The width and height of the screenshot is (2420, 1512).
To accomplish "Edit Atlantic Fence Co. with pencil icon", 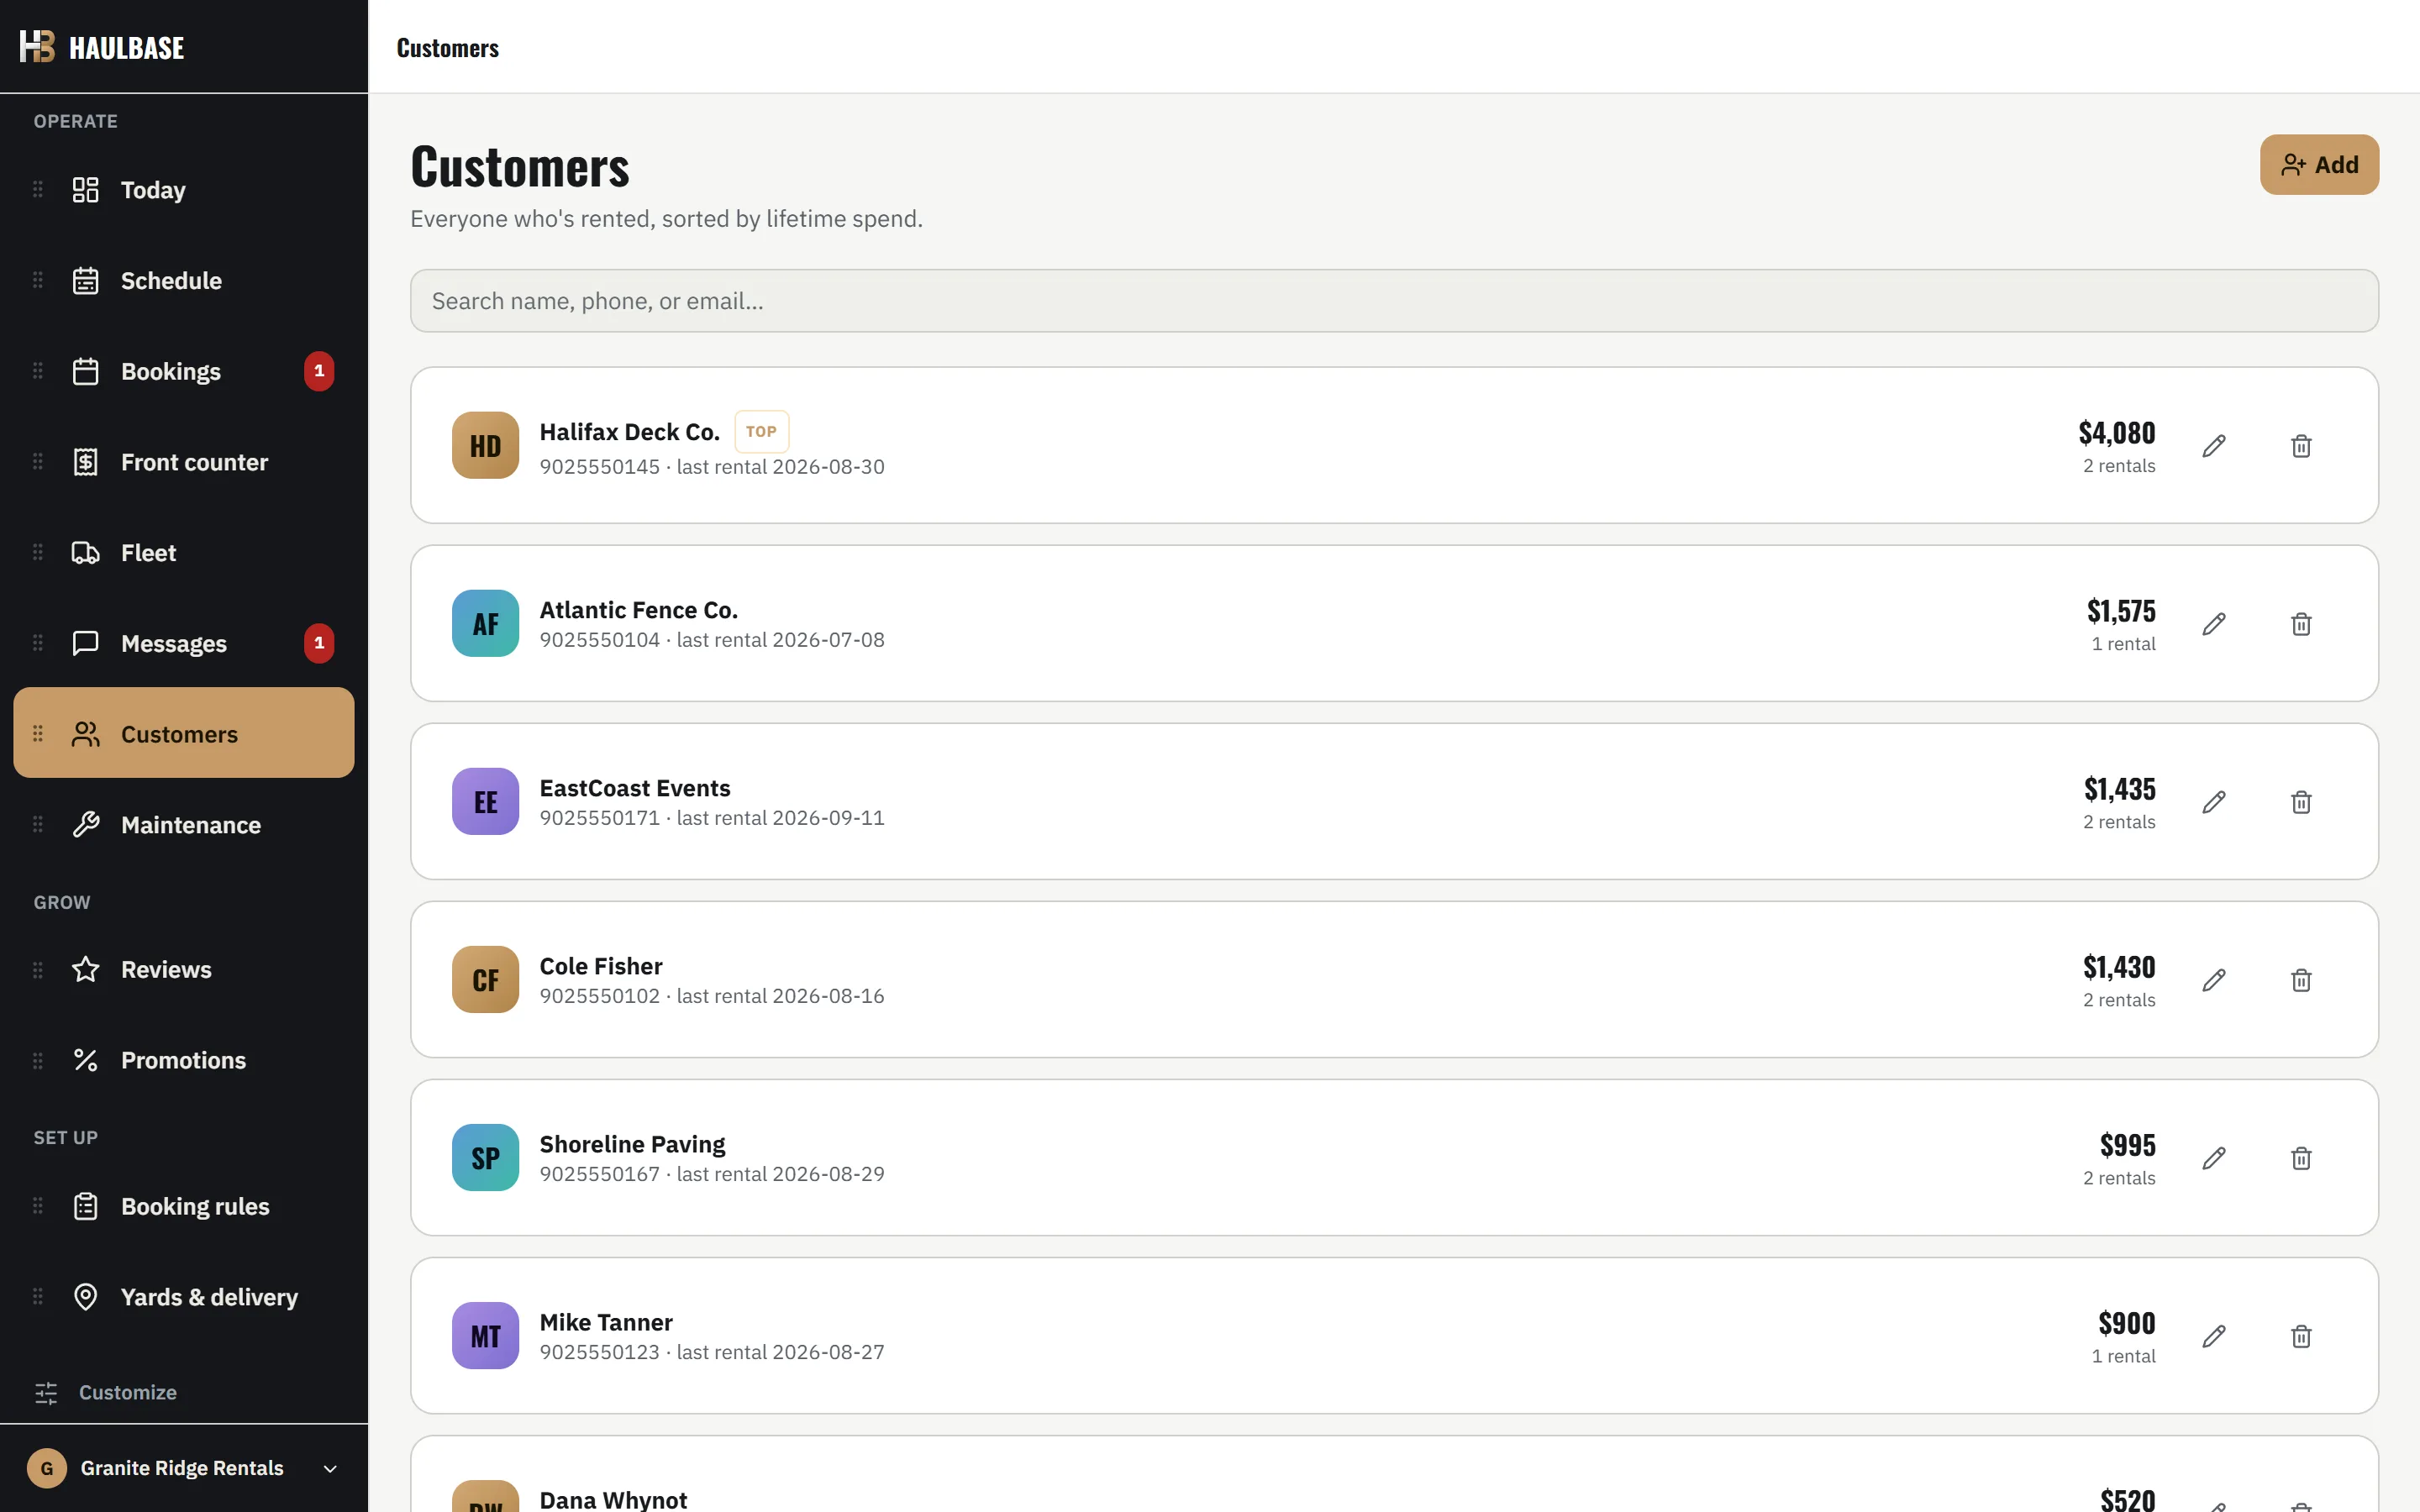I will point(2214,624).
